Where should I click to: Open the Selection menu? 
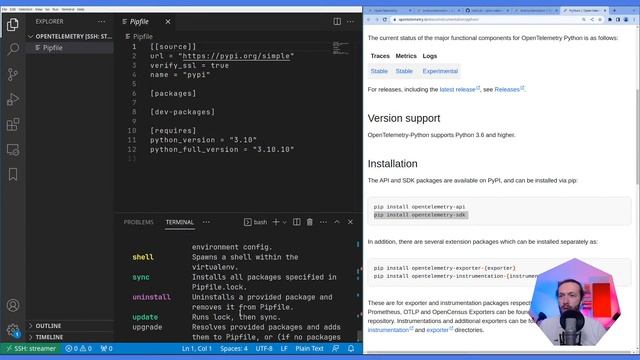point(25,9)
